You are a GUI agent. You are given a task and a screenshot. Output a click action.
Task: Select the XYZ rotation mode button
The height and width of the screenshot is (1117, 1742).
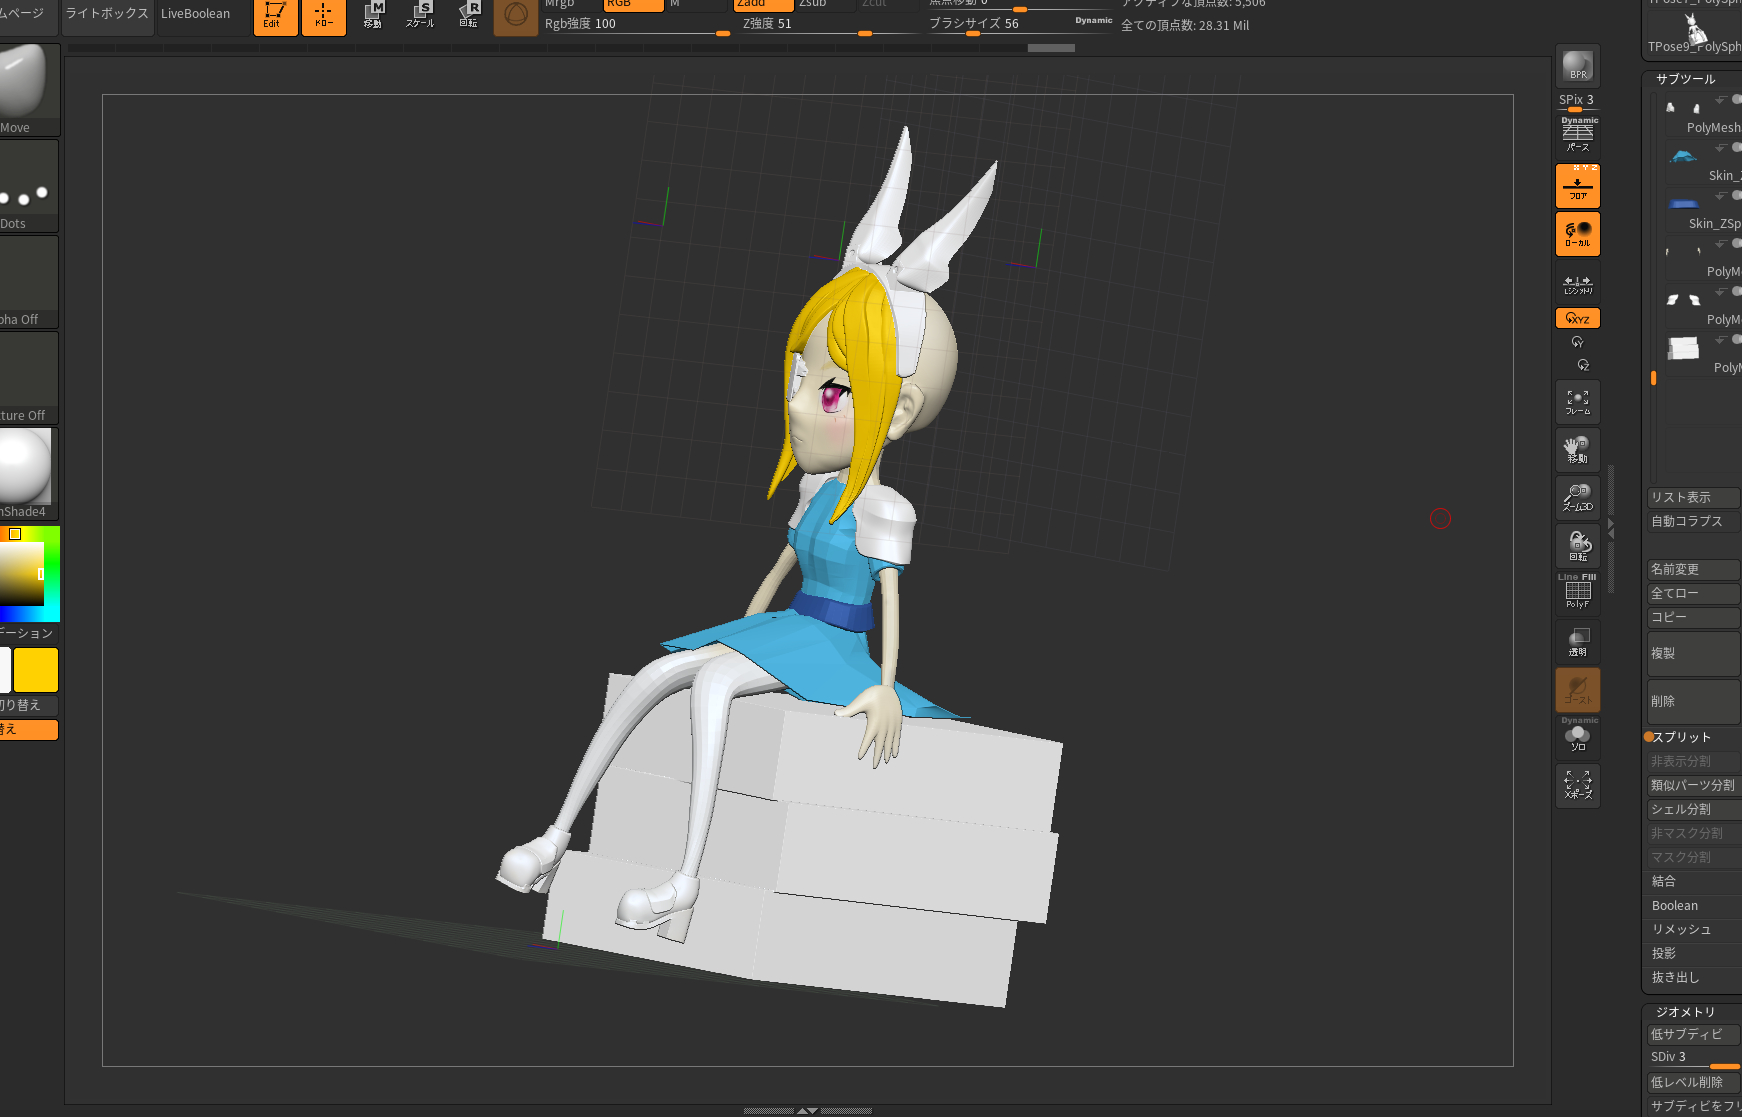(1578, 318)
